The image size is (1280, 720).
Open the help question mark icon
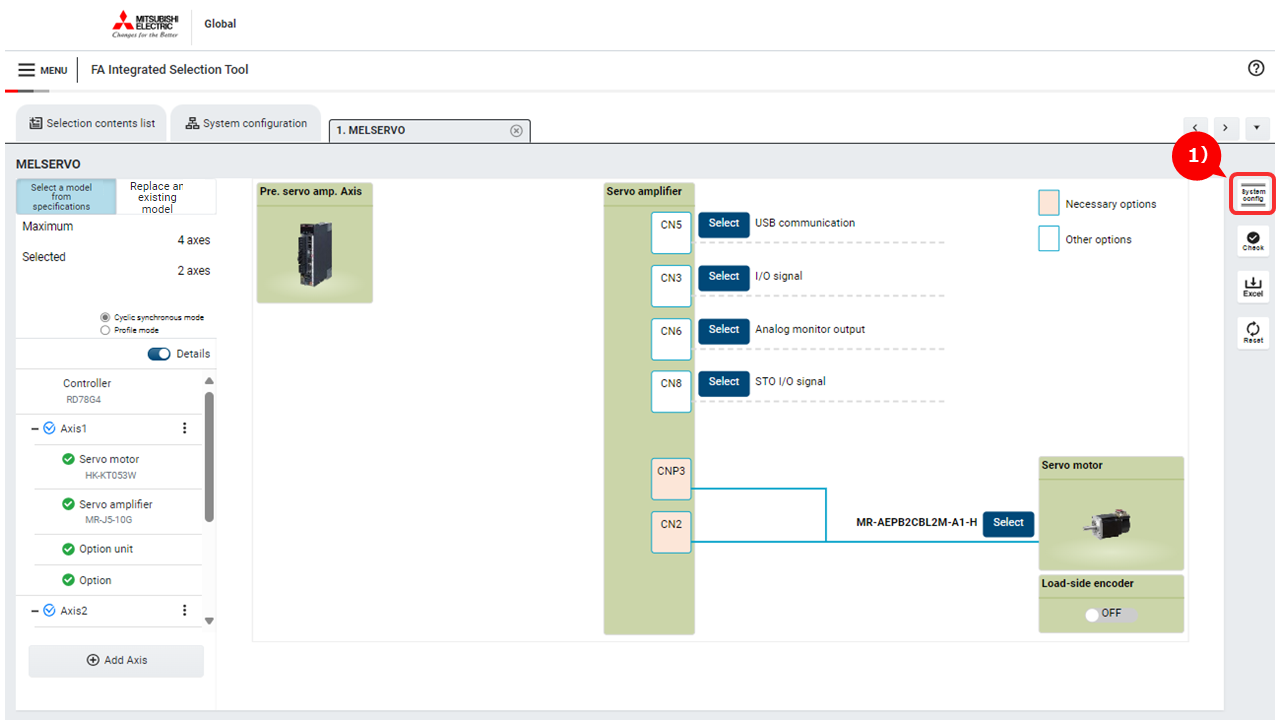pos(1257,68)
